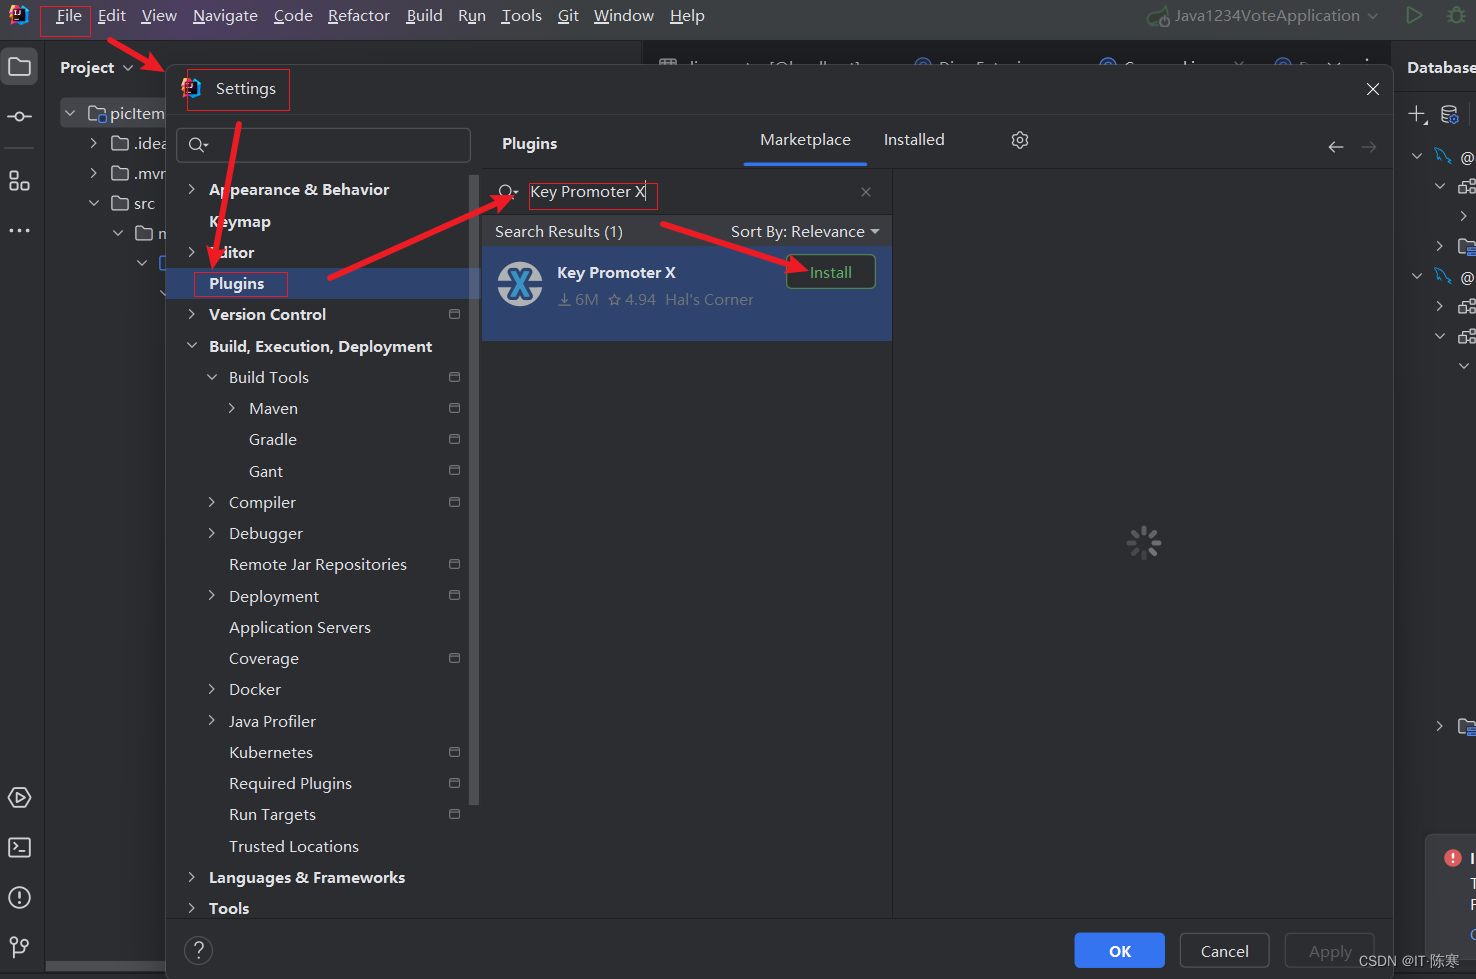Open the Java1234VoteApplication run configuration dropdown
Viewport: 1476px width, 979px height.
coord(1264,15)
